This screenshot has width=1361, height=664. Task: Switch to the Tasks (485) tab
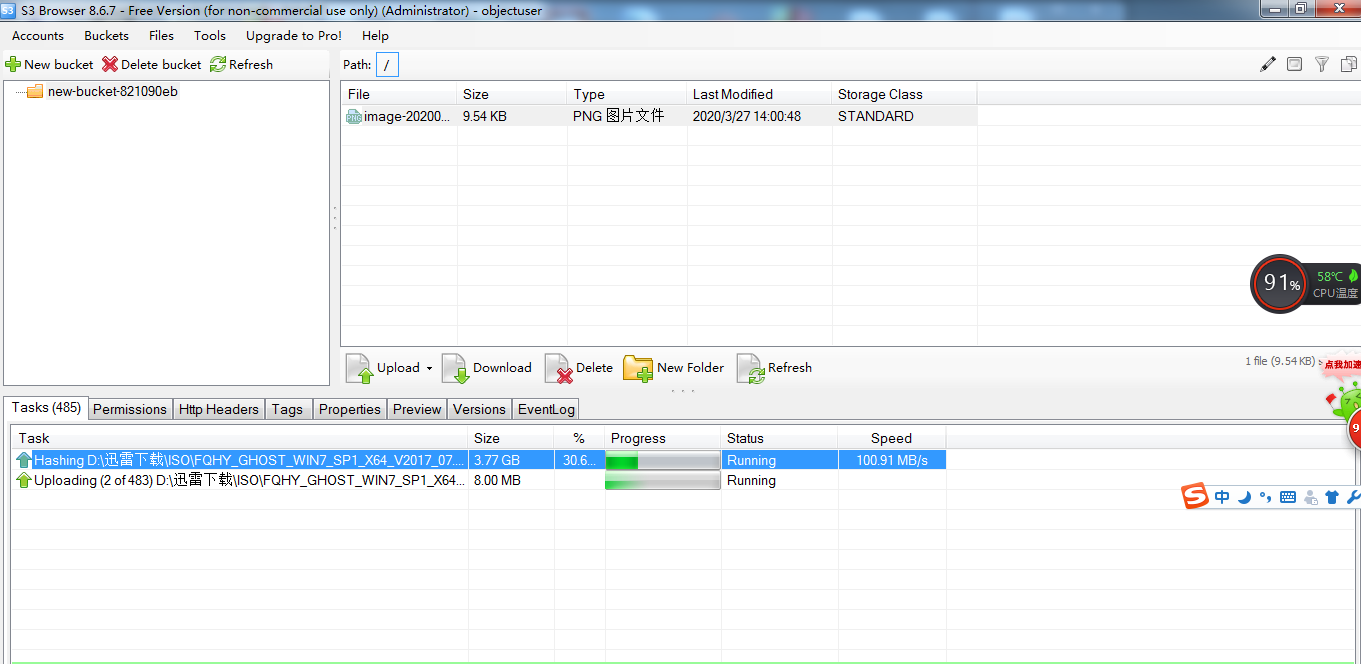[x=46, y=408]
